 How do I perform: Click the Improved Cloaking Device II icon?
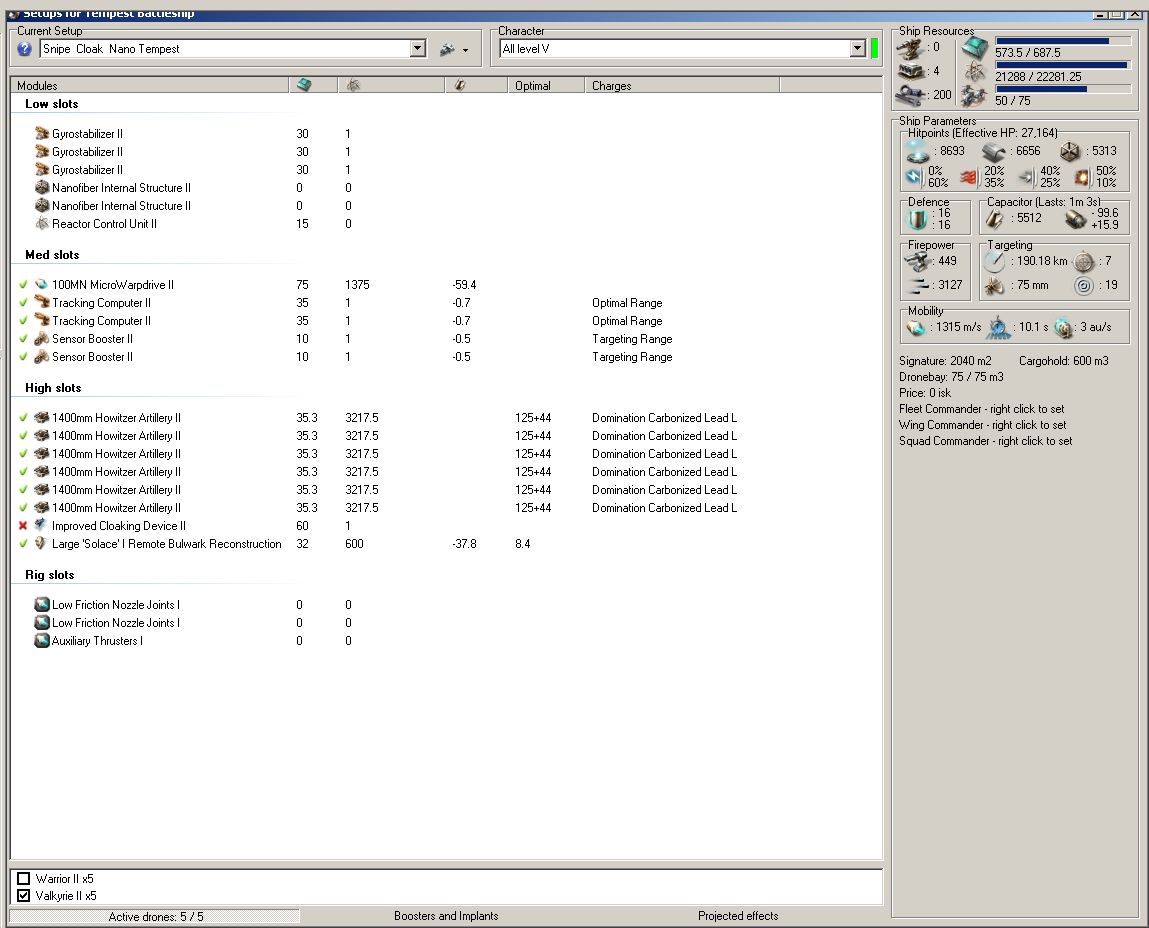(42, 525)
